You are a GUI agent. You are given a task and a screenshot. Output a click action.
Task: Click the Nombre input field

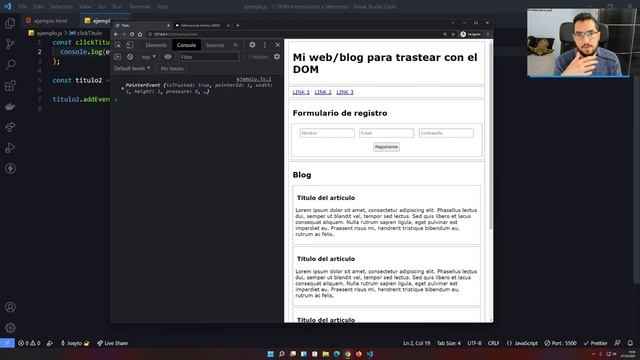(327, 133)
